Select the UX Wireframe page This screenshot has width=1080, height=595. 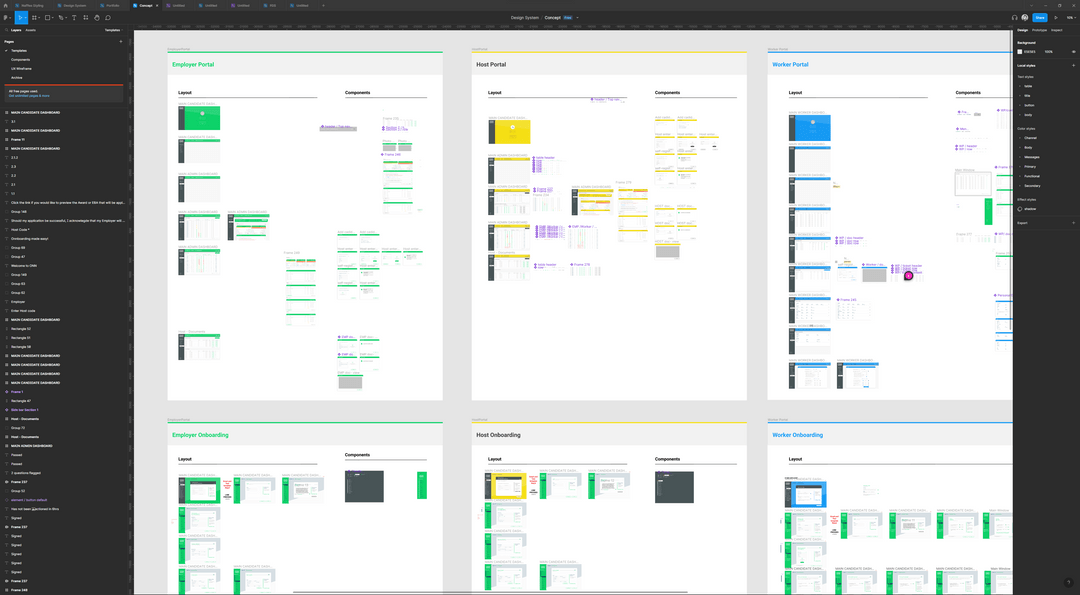coord(21,68)
